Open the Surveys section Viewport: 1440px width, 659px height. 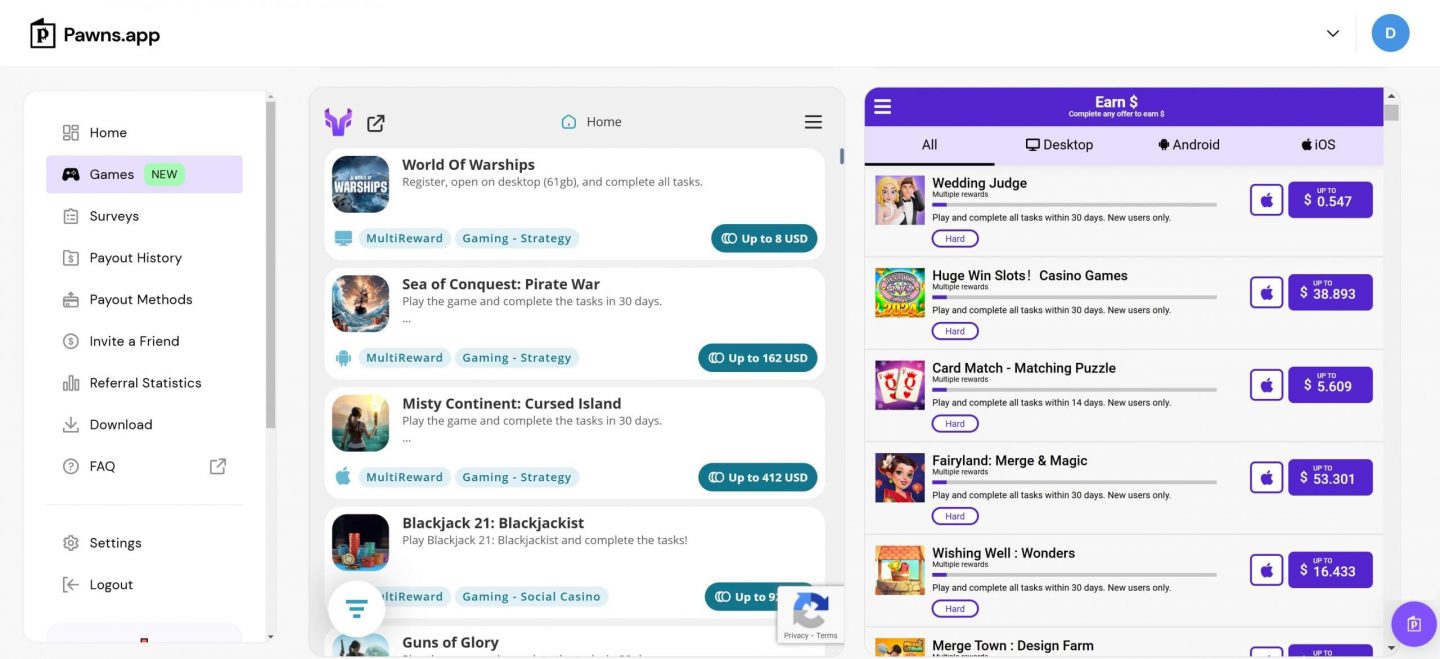click(114, 215)
